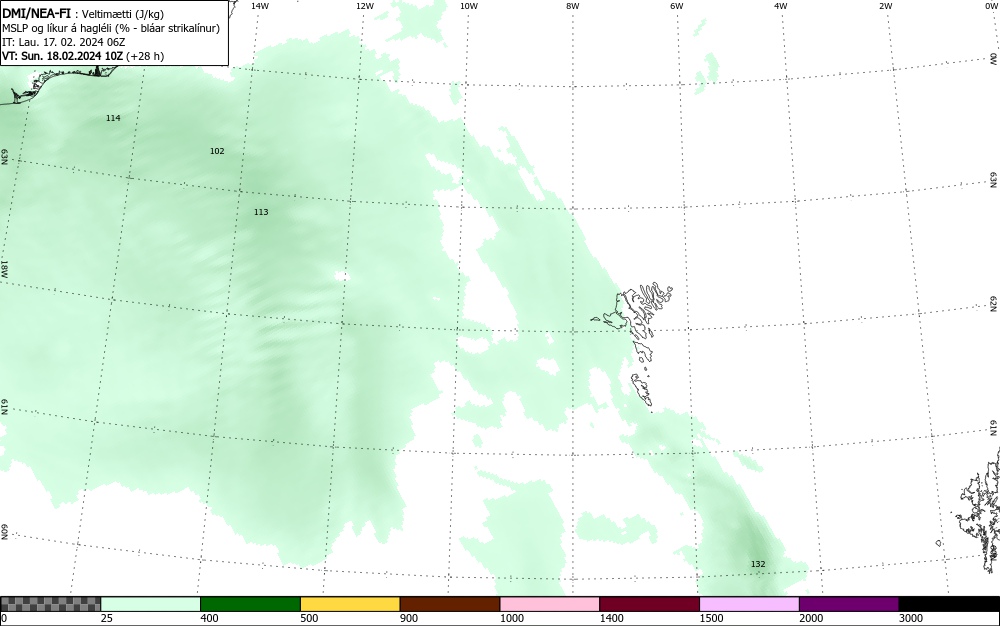
Task: Click the 60N label on left edge
Action: click(4, 532)
